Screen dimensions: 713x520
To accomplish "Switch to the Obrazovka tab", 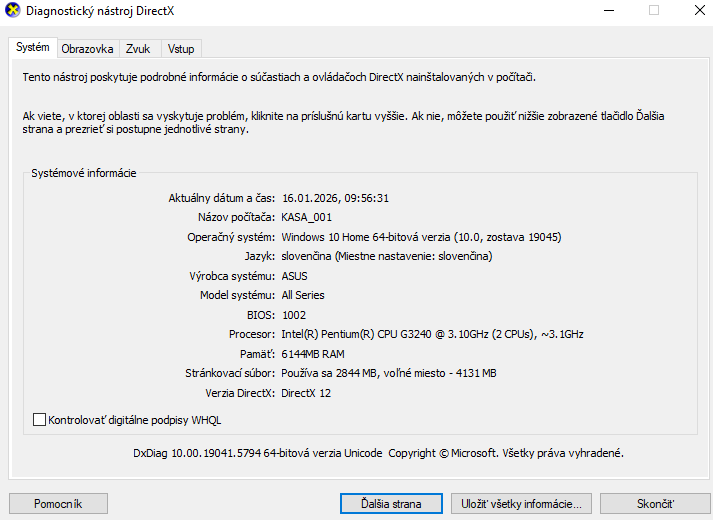I will point(87,49).
